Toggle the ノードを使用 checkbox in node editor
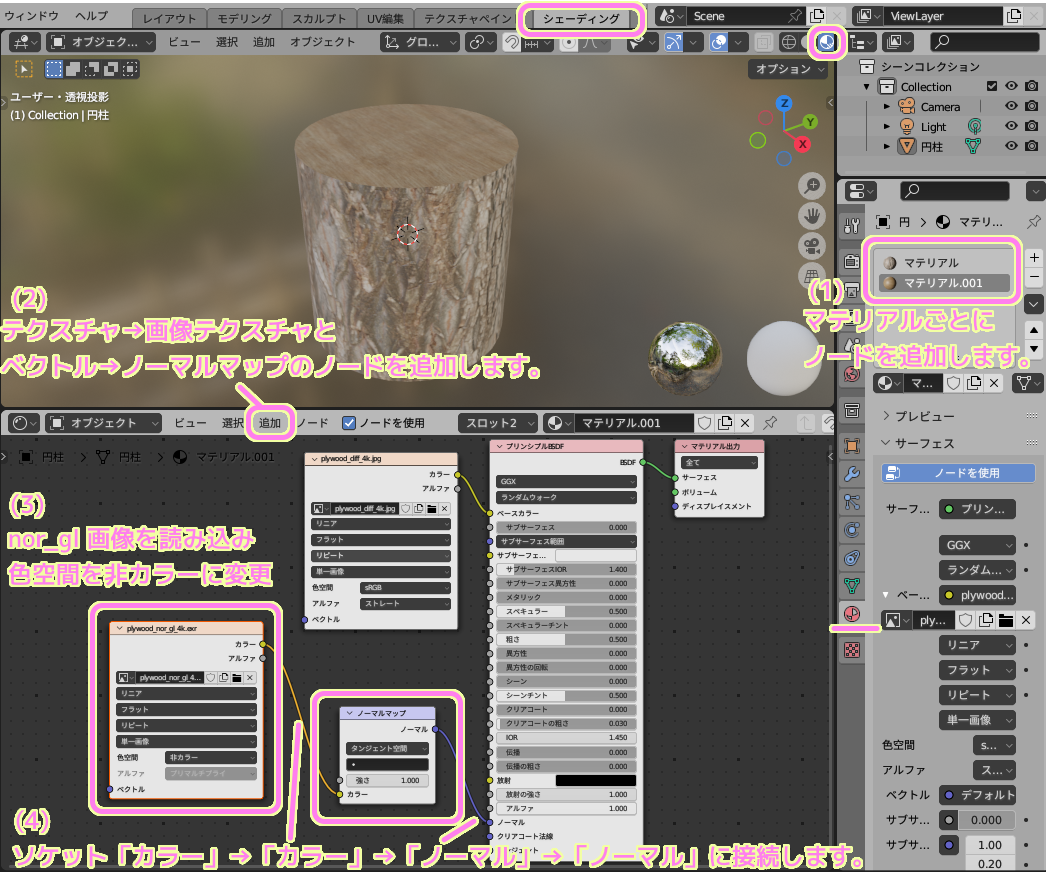The image size is (1046, 872). (x=349, y=423)
